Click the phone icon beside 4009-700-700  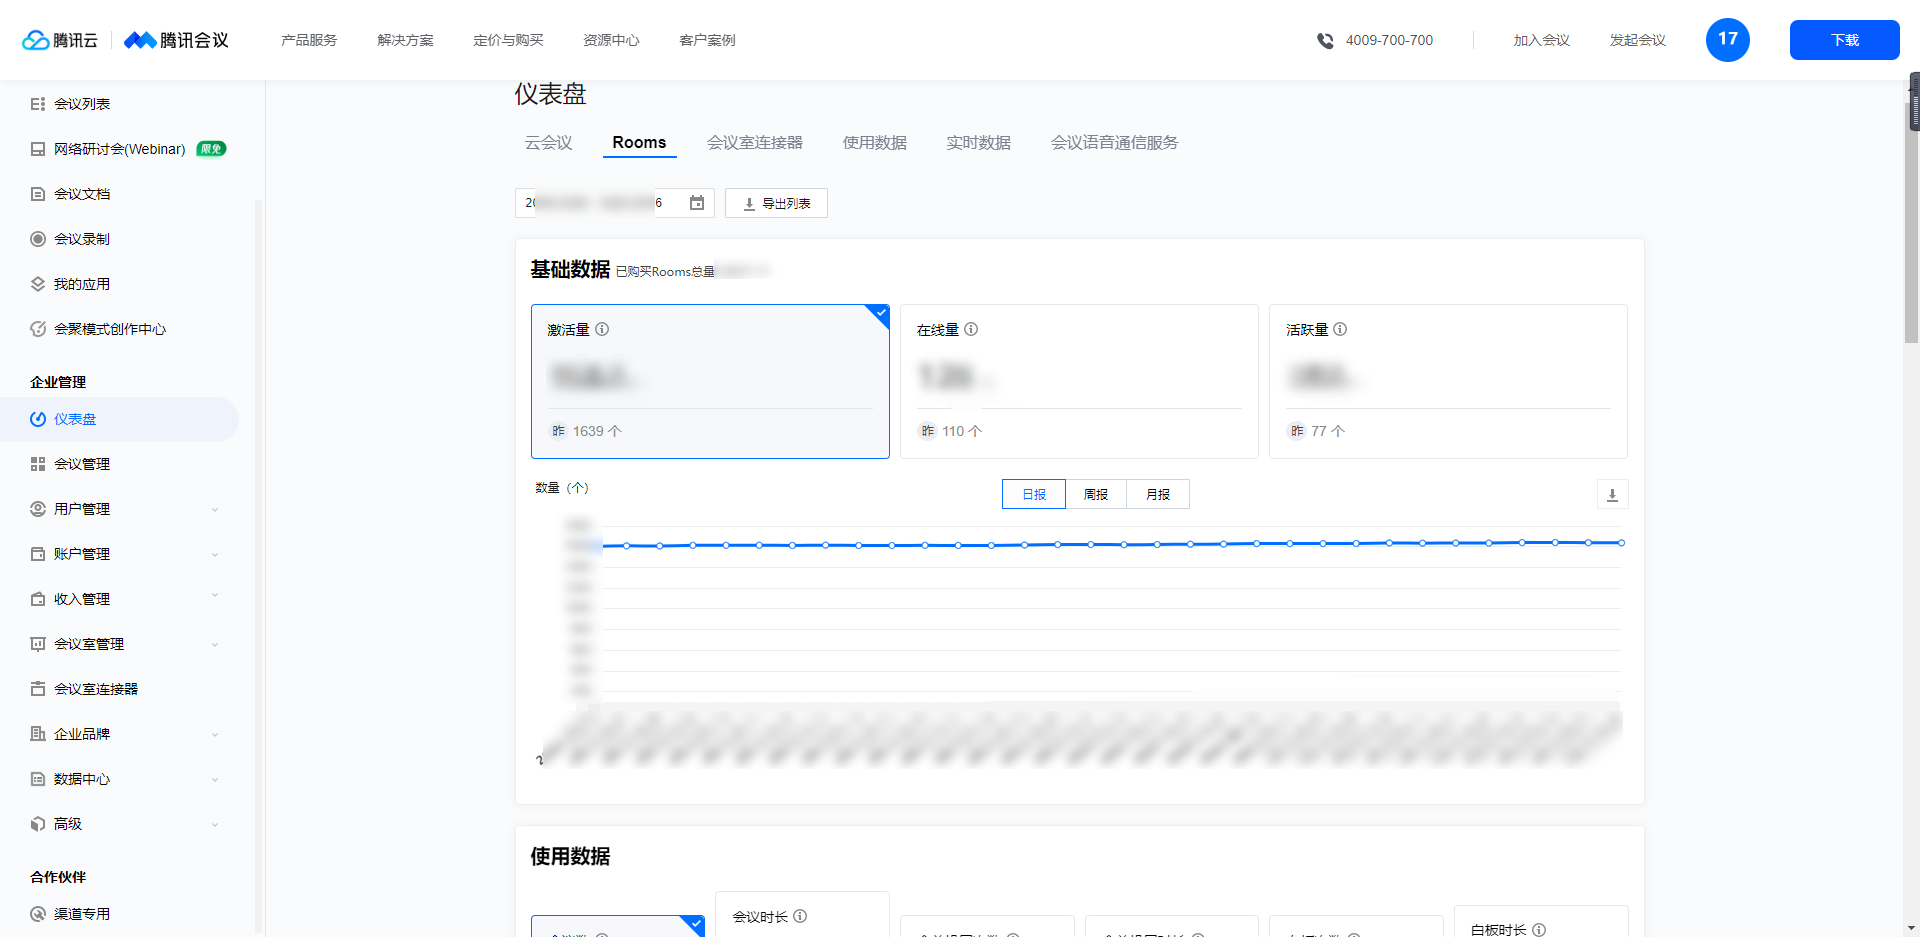tap(1325, 41)
